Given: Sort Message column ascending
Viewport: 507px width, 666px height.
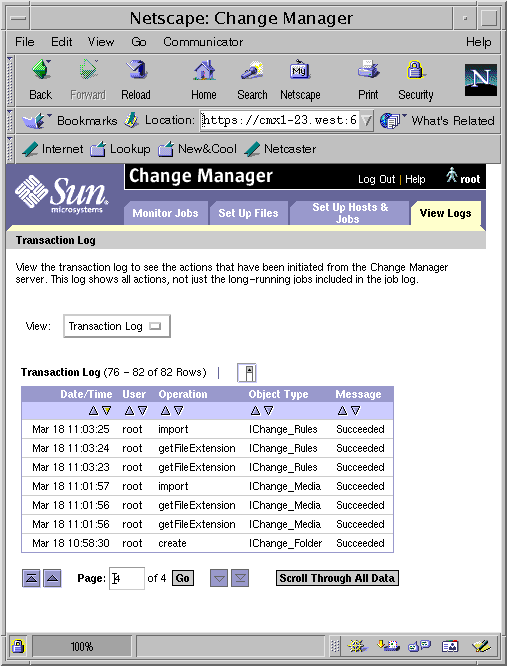Looking at the screenshot, I should pos(342,411).
